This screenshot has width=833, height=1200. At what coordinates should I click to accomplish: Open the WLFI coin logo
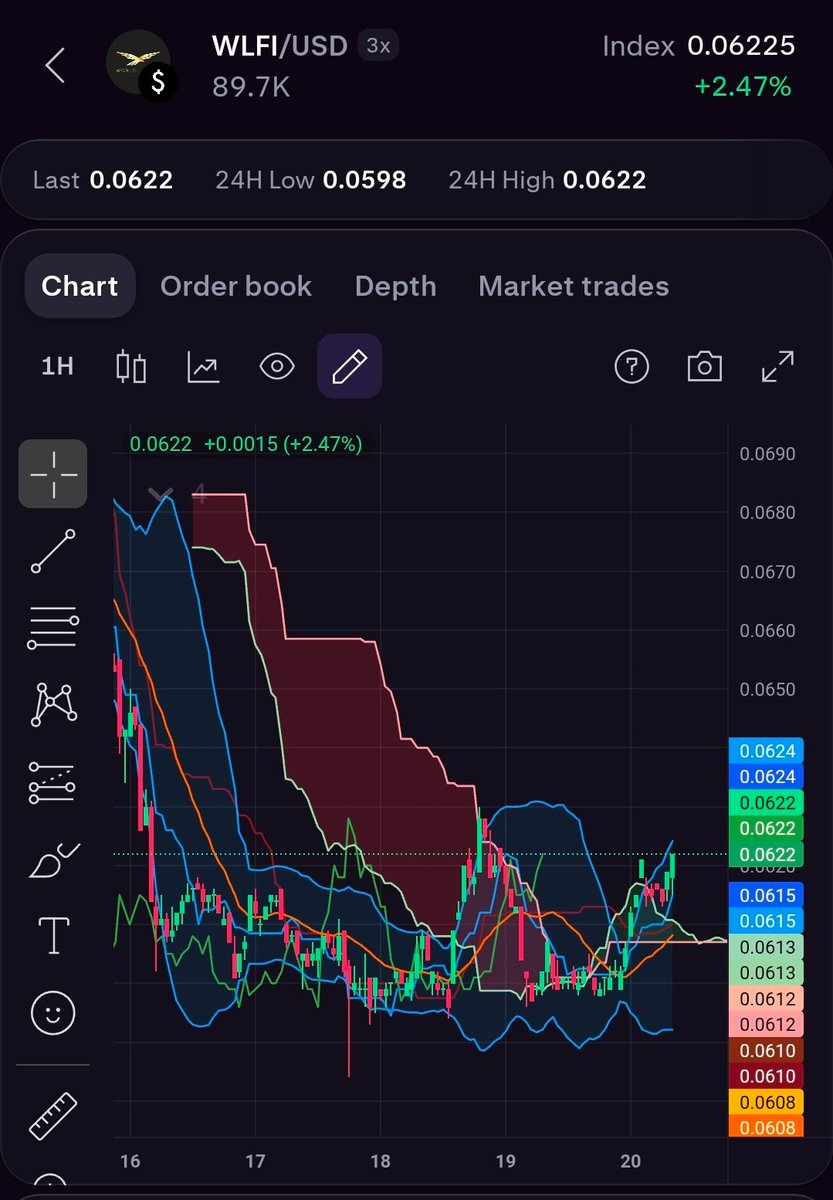[139, 65]
